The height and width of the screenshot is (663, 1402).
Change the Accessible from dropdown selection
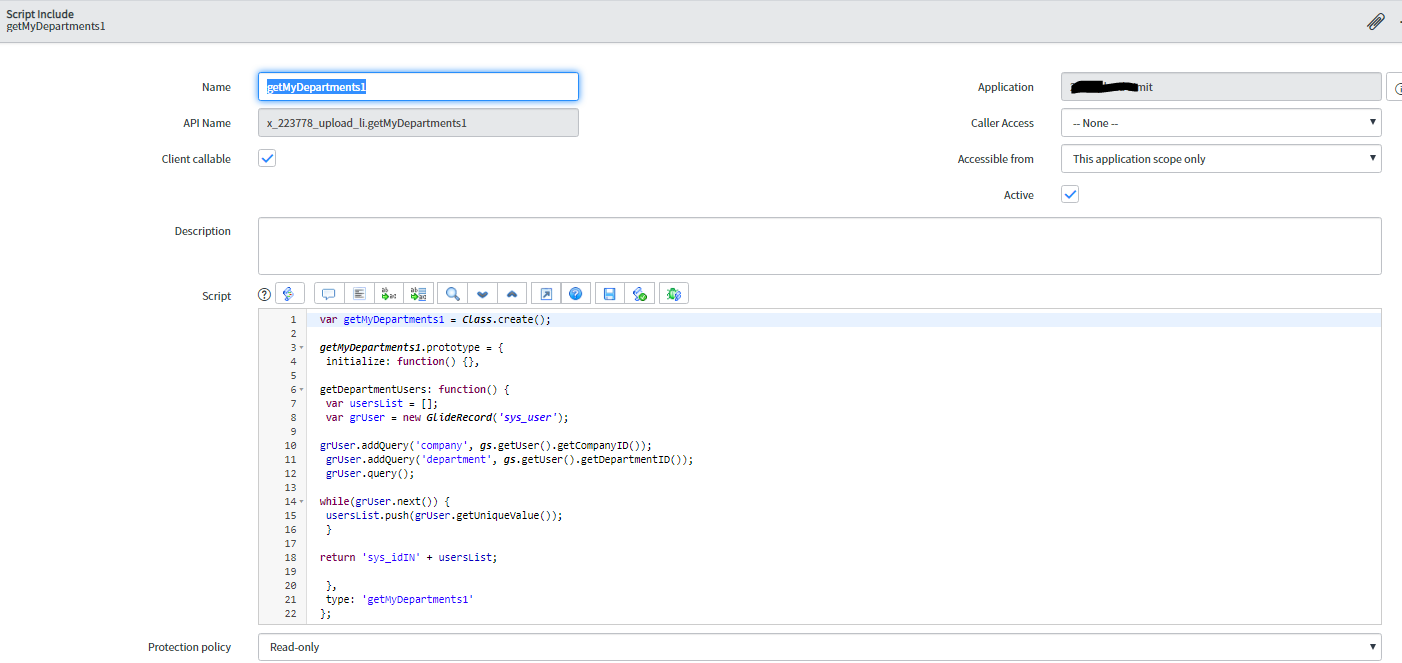(1220, 158)
